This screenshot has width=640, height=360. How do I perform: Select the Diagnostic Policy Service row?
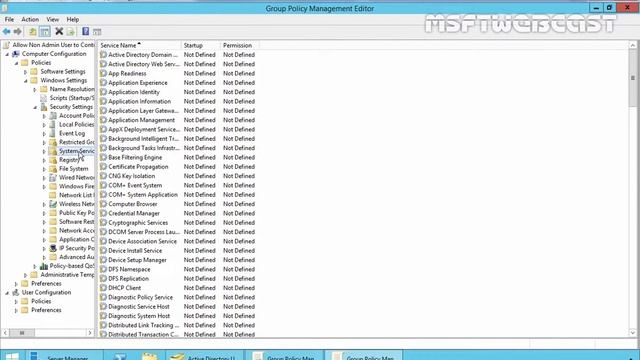pyautogui.click(x=178, y=297)
